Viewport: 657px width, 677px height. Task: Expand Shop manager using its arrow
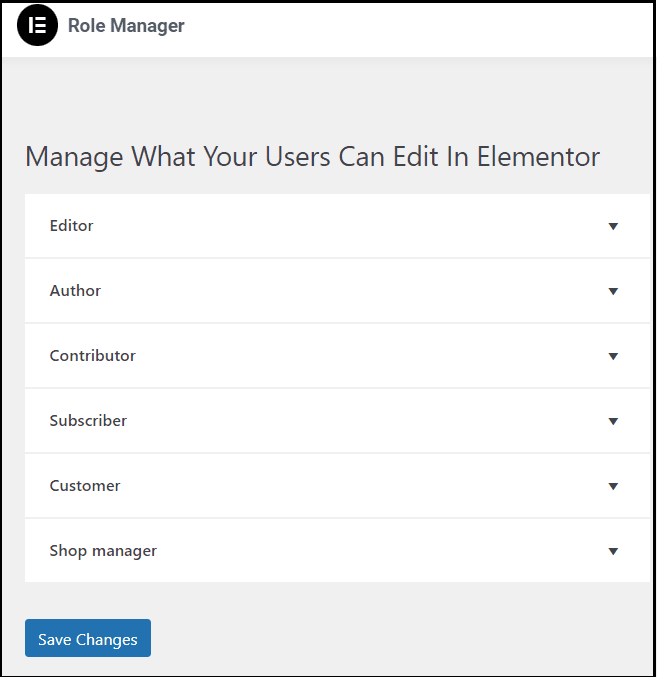click(x=613, y=551)
